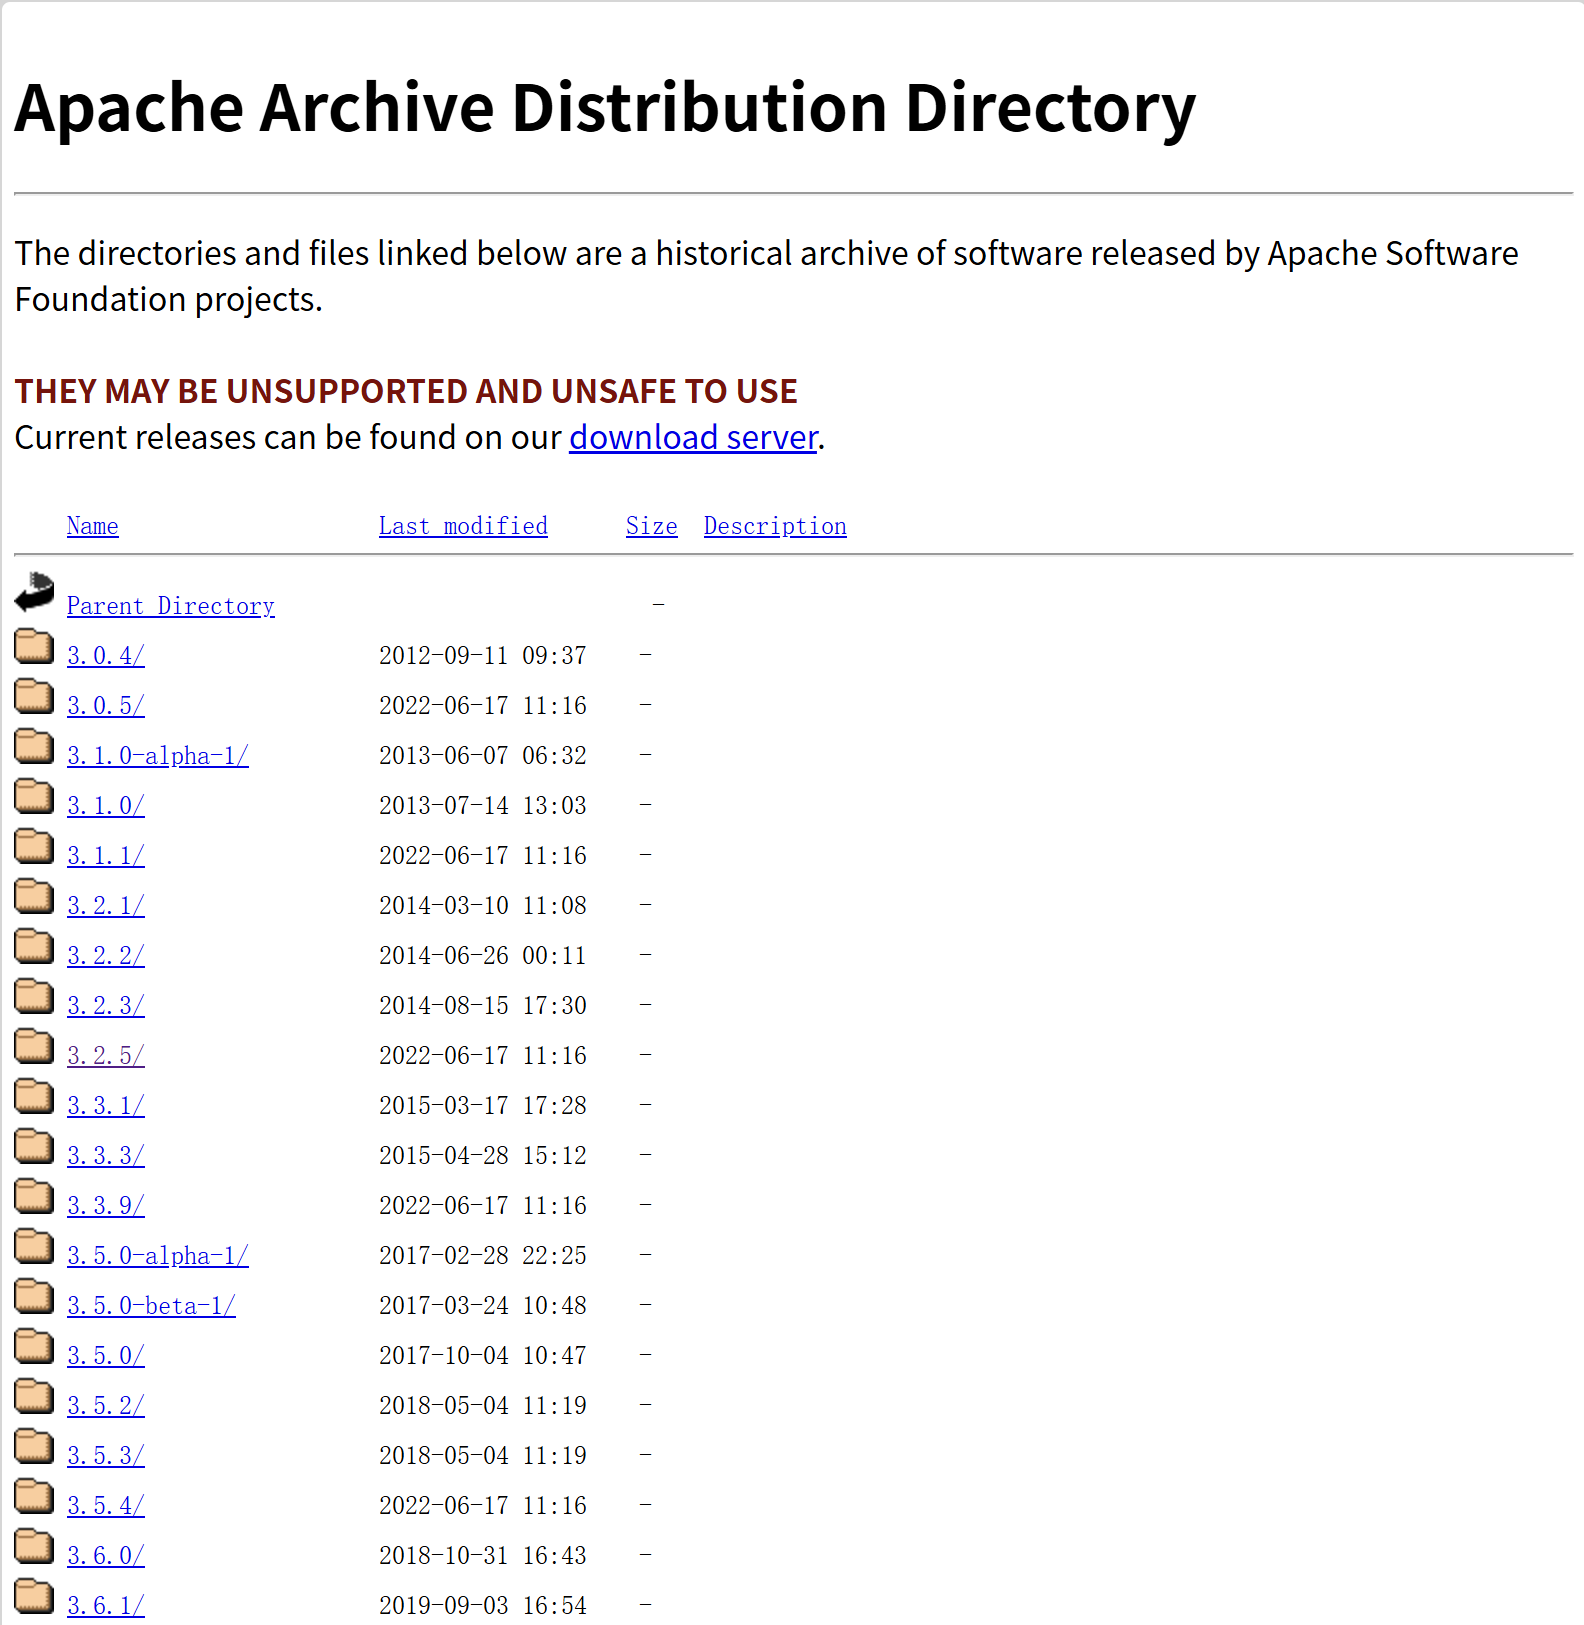Screen dimensions: 1584x1625
Task: Open the 3.0.4/ directory link
Action: 106,656
